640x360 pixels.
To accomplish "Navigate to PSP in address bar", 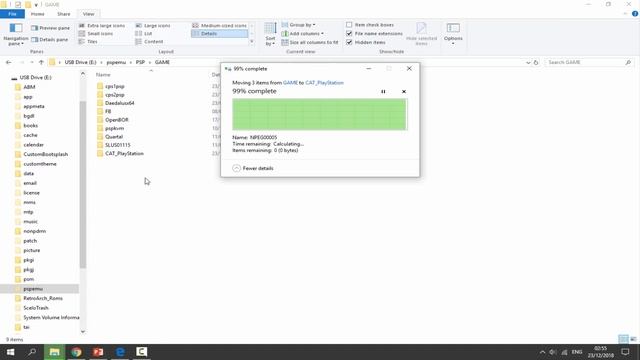I will point(140,62).
